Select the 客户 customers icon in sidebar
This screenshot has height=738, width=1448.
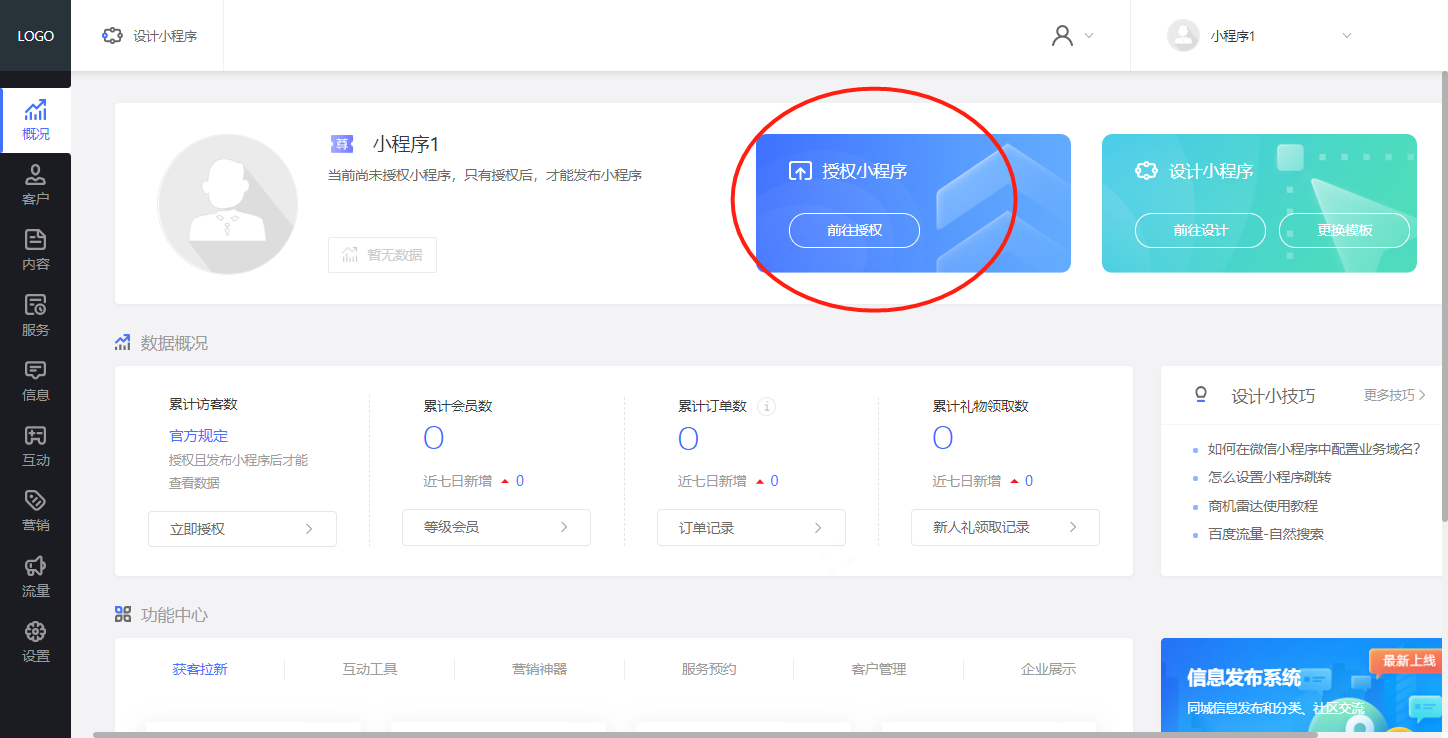[35, 184]
